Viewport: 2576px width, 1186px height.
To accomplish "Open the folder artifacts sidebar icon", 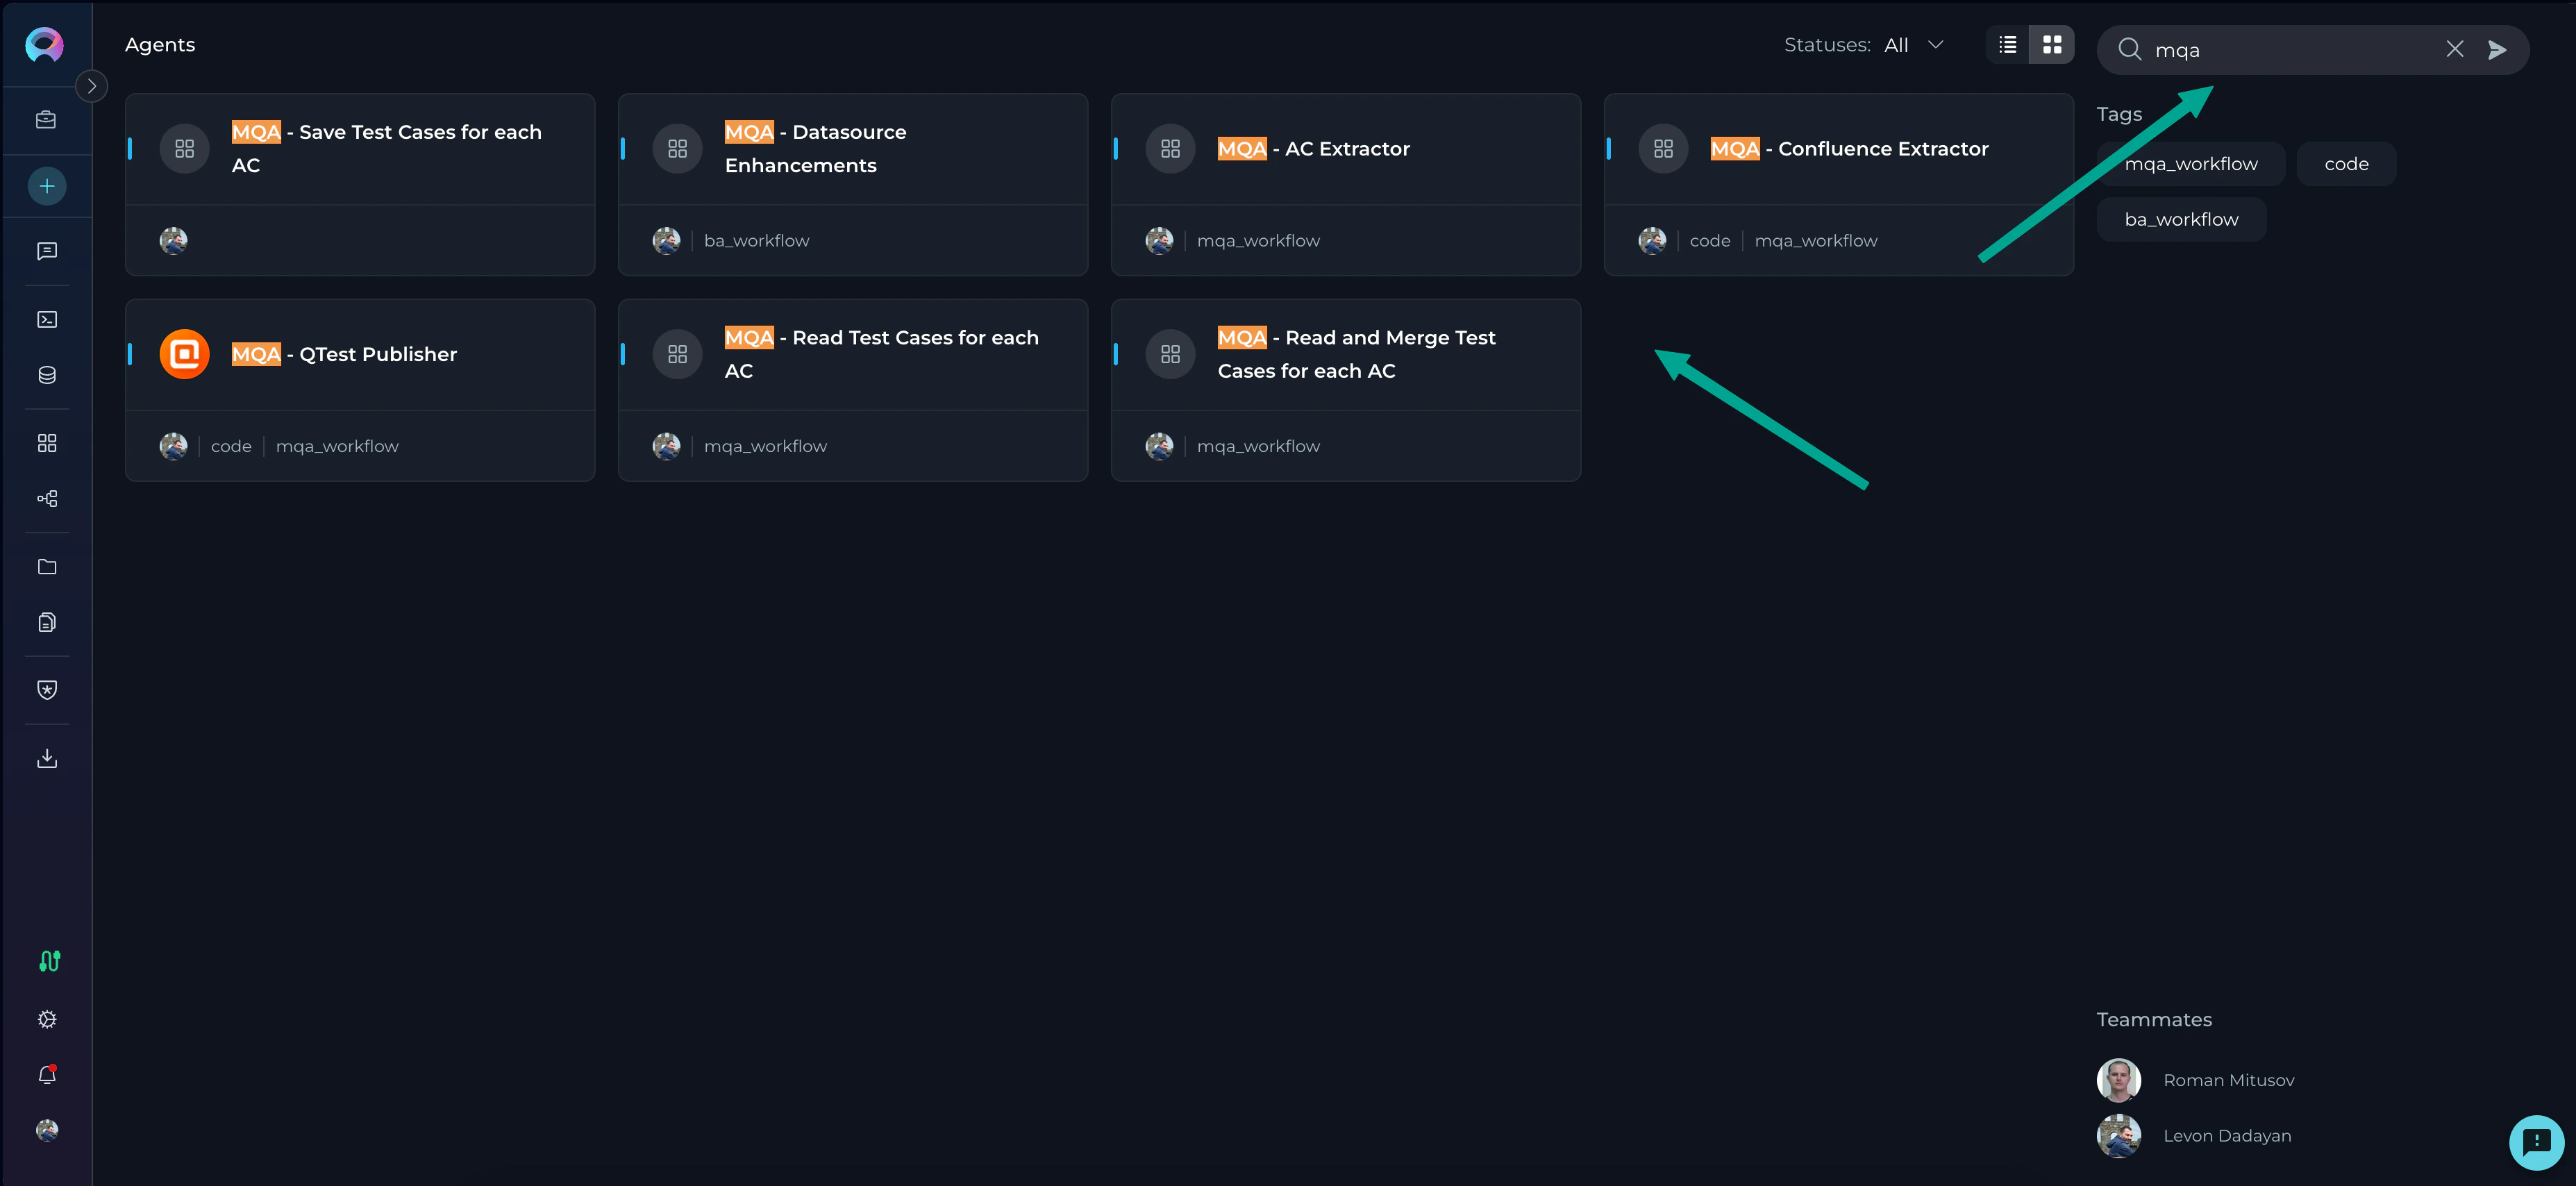I will pyautogui.click(x=47, y=567).
